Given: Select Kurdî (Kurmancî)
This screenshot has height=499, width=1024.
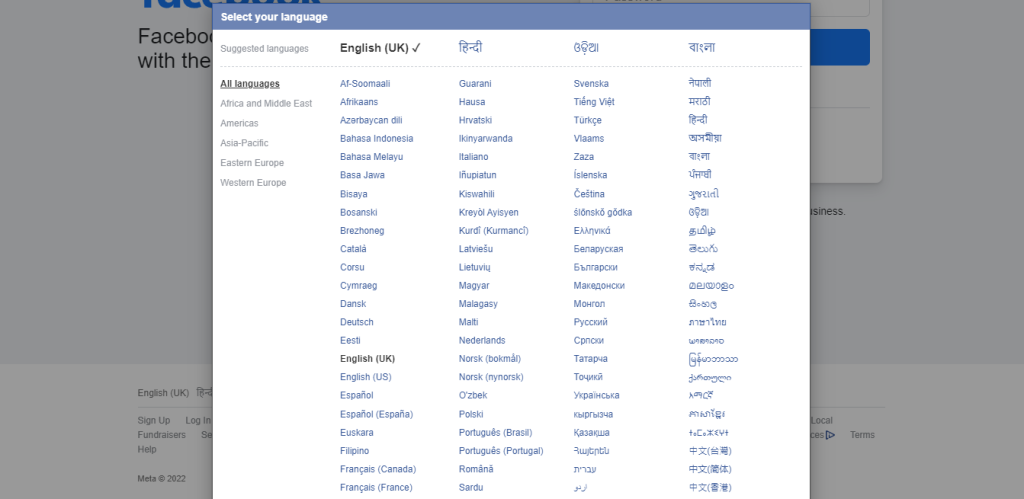Looking at the screenshot, I should pos(494,231).
